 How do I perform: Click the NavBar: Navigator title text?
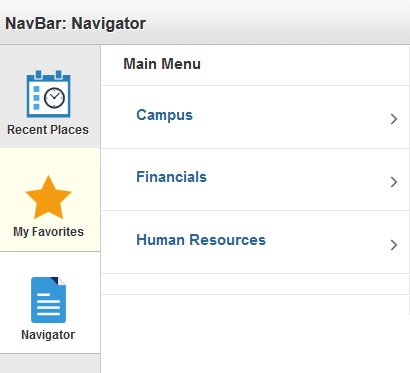pos(76,24)
